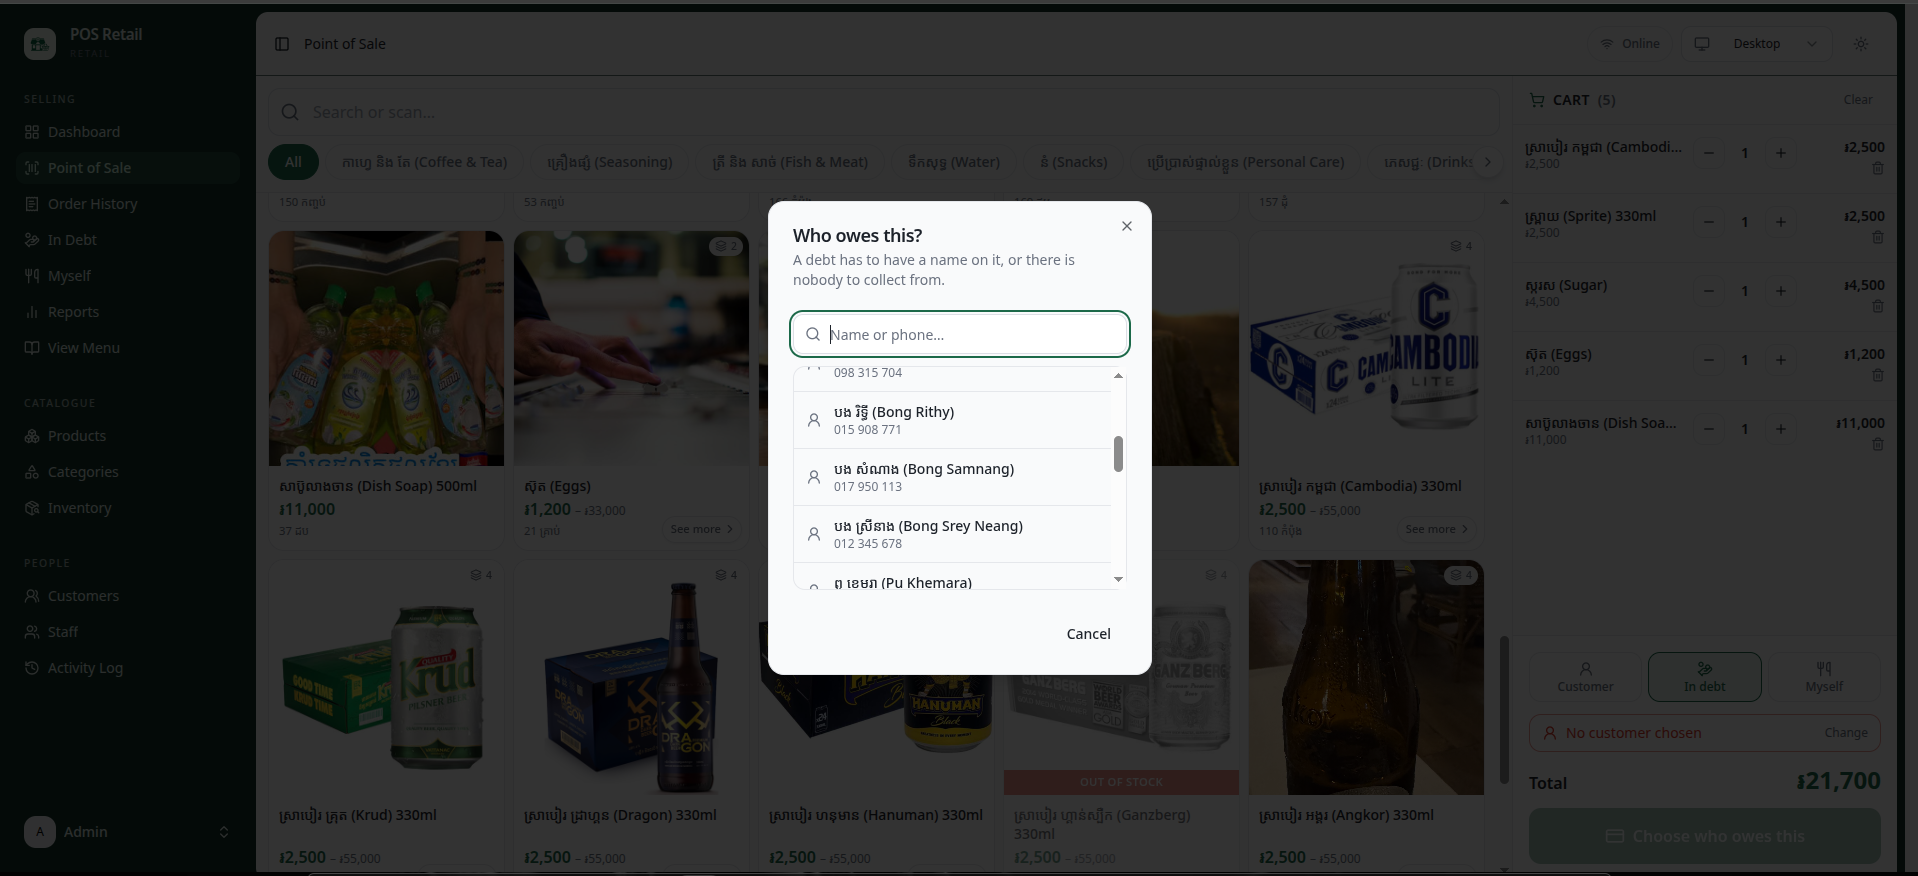Cancel the Who owes this dialog
The width and height of the screenshot is (1918, 876).
click(1088, 634)
